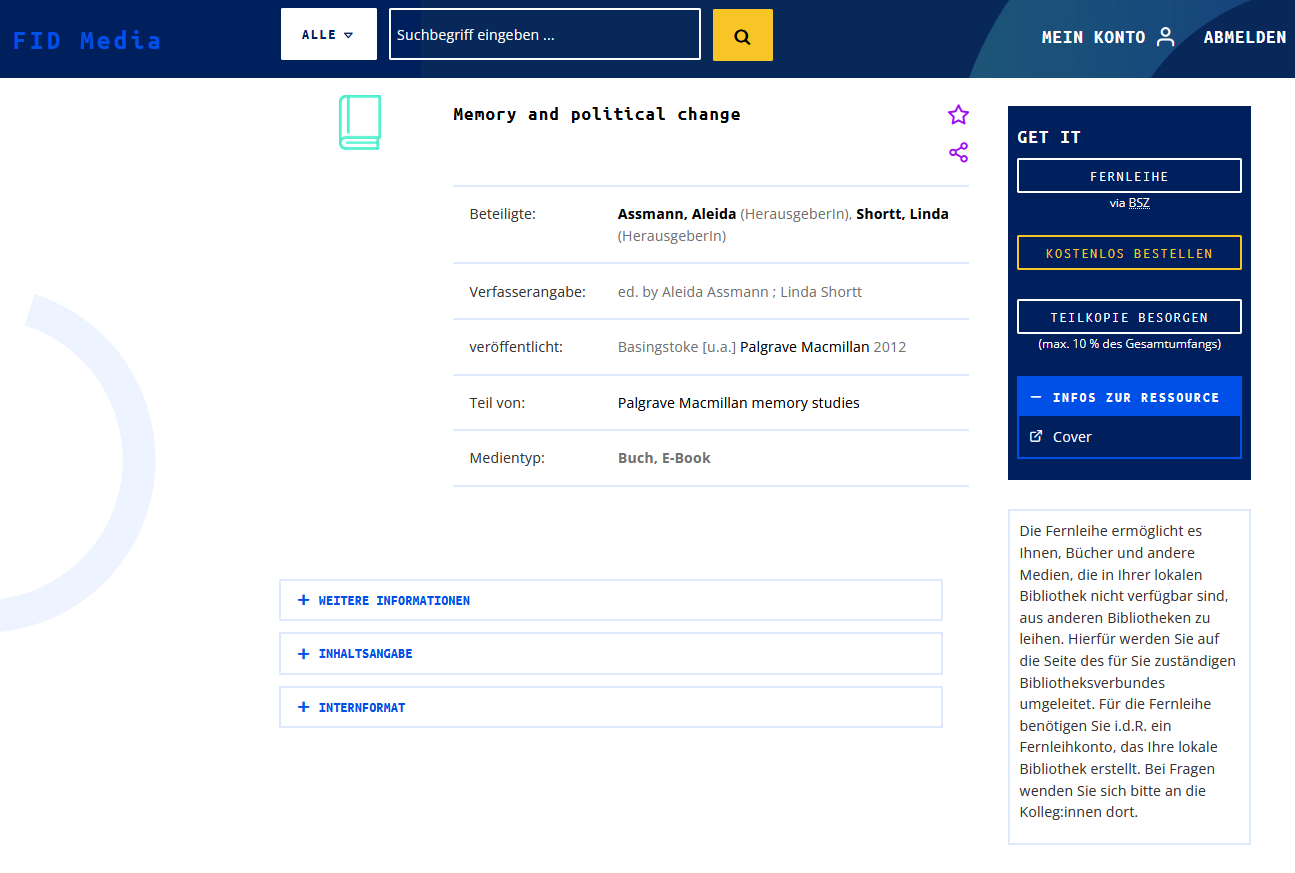
Task: Expand the Internformat section
Action: click(611, 707)
